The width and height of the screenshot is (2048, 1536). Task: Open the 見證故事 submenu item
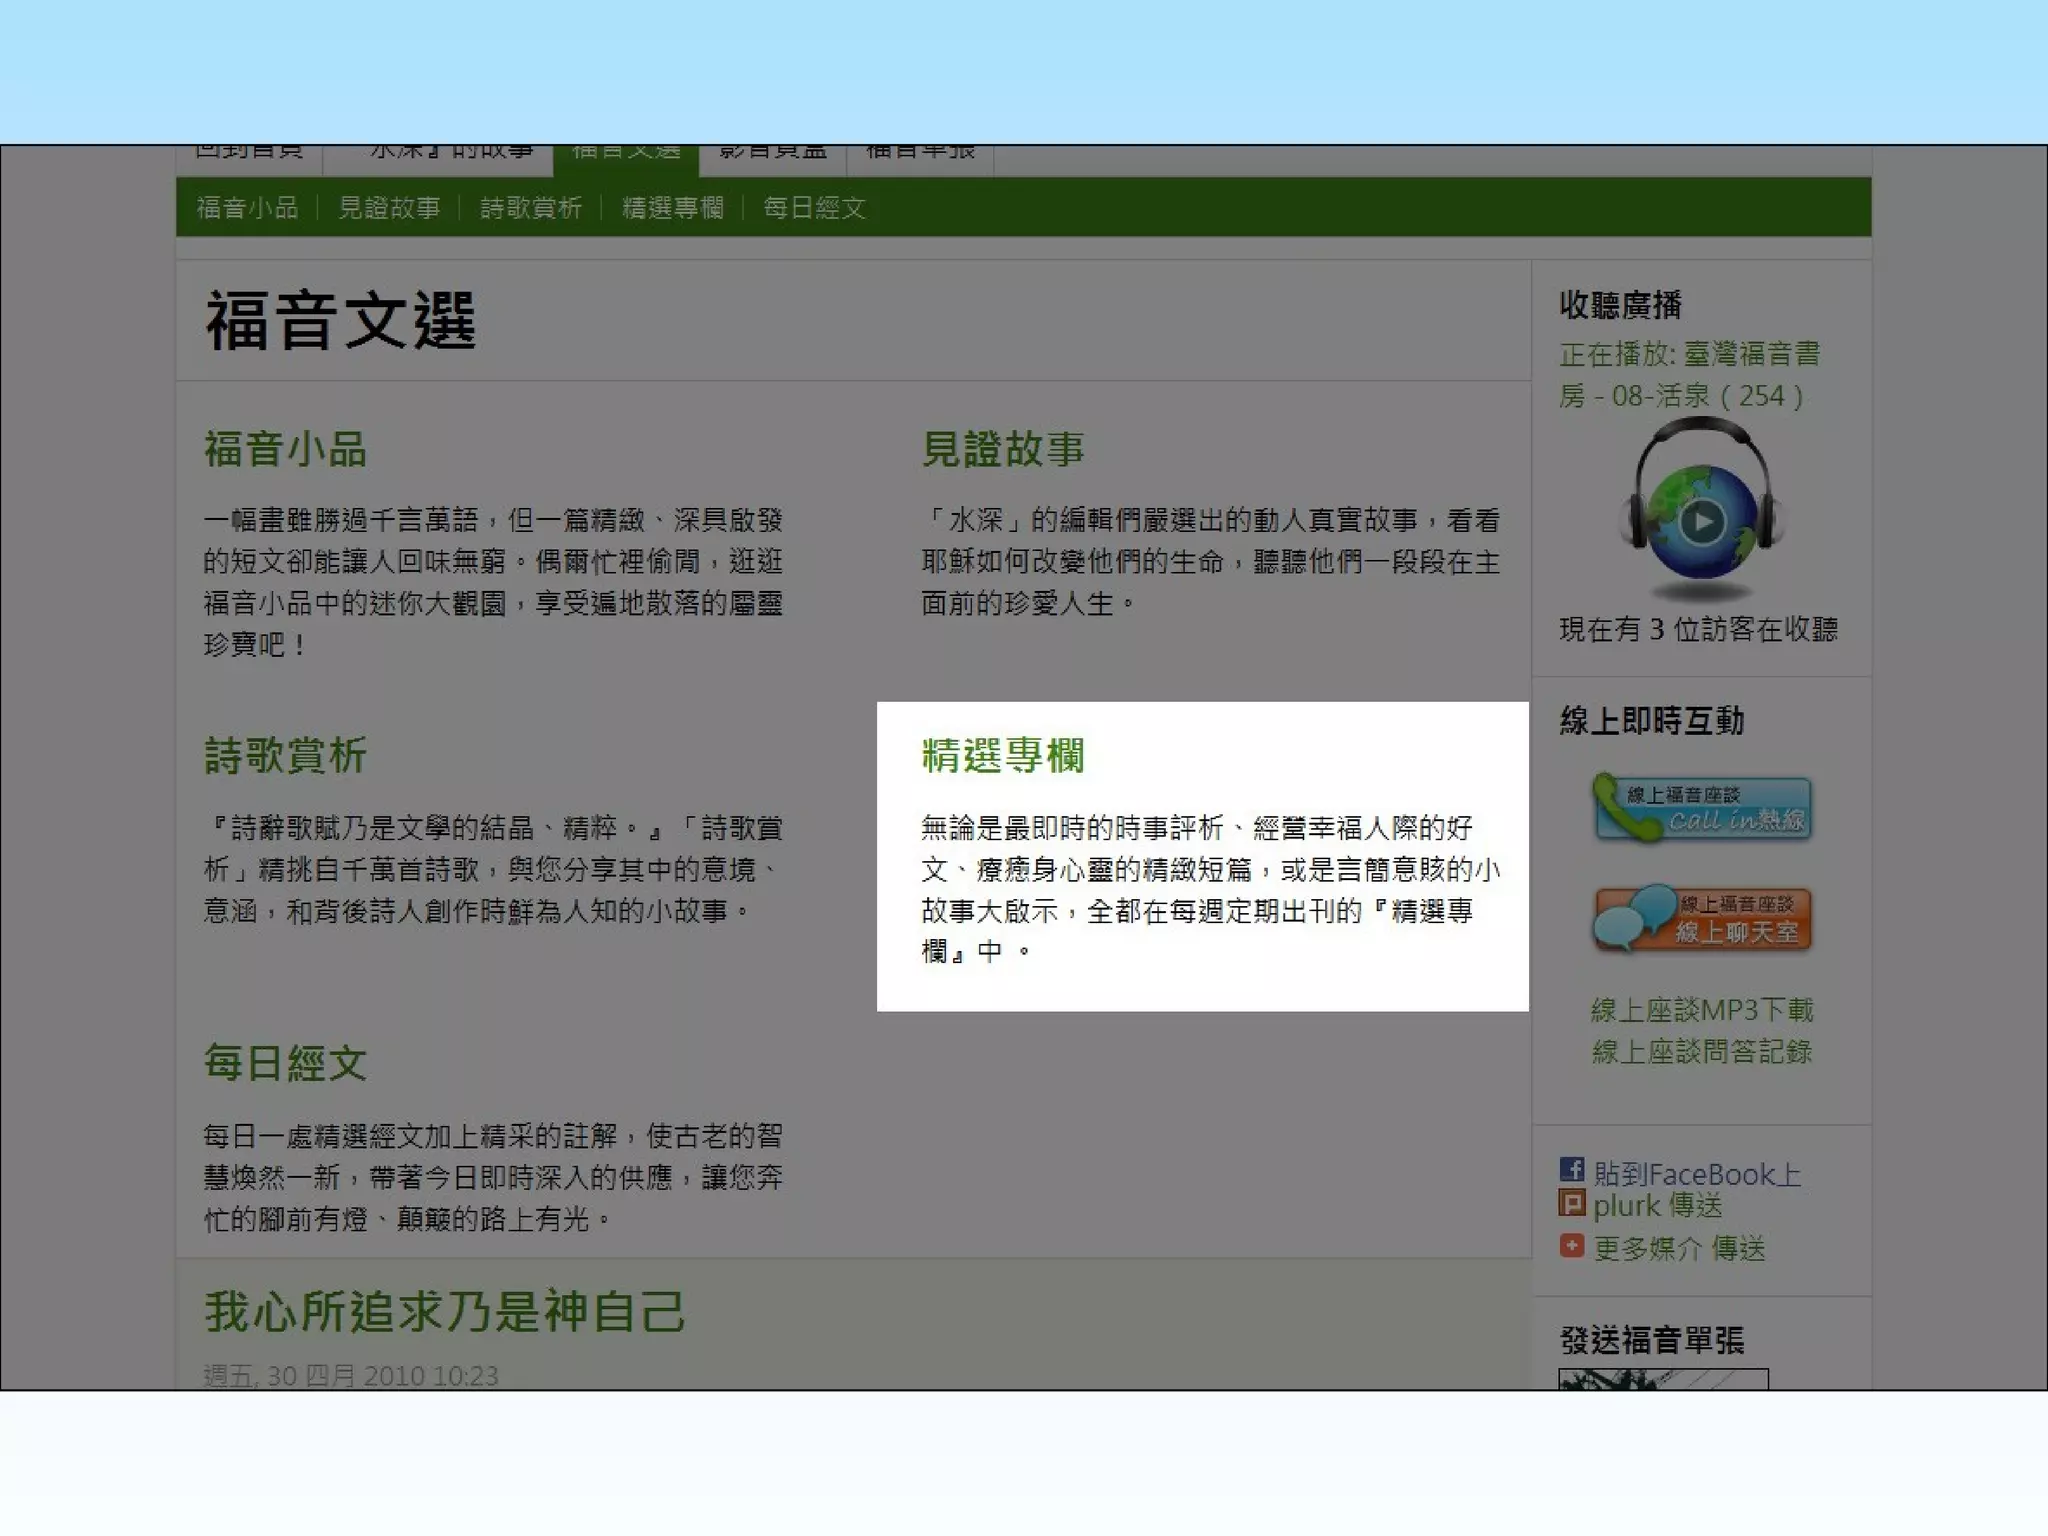coord(389,207)
